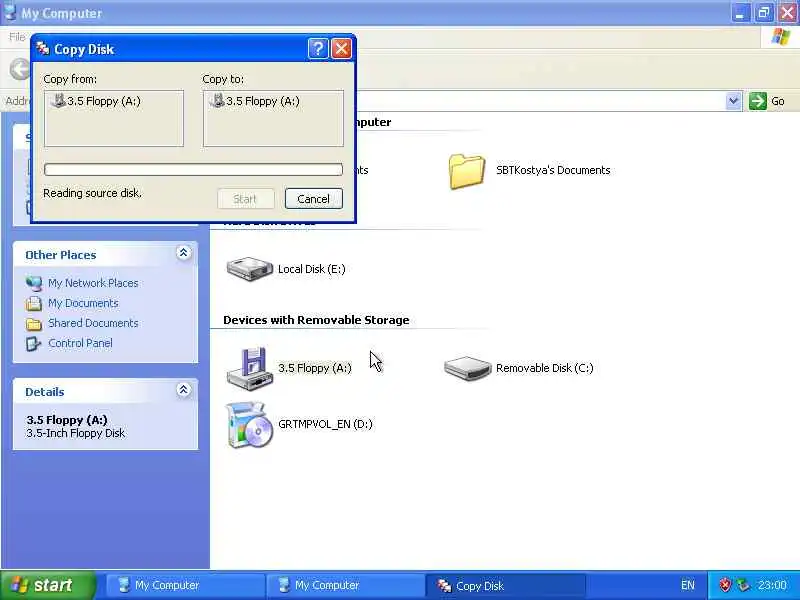This screenshot has width=800, height=600.
Task: Click the Cancel button in Copy Disk
Action: click(x=313, y=198)
